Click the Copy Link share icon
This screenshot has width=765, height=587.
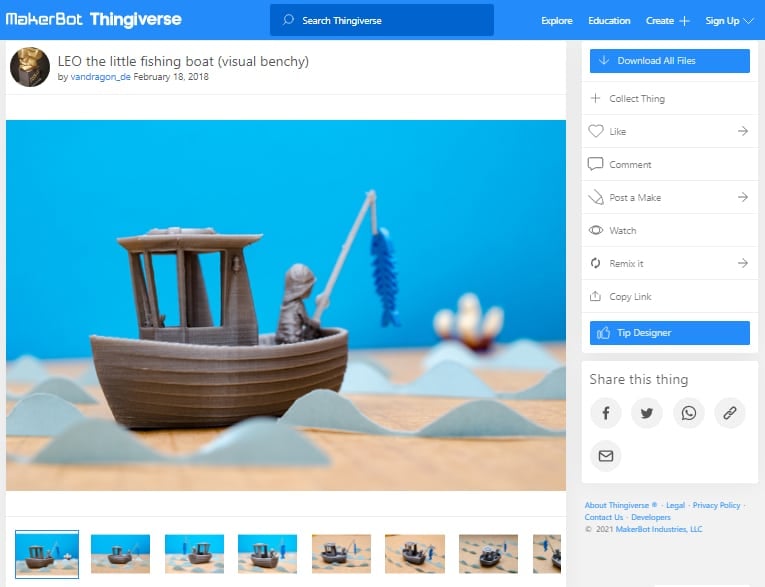pos(595,296)
